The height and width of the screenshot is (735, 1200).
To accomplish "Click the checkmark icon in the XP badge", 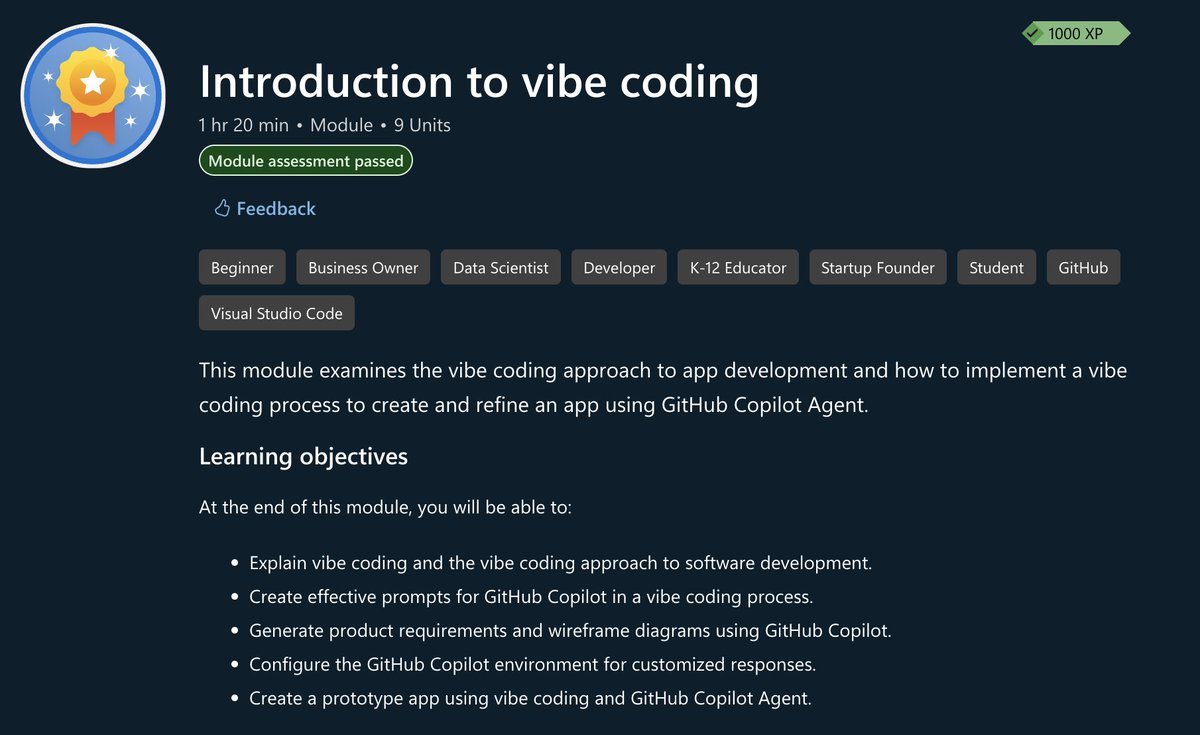I will pyautogui.click(x=1031, y=33).
